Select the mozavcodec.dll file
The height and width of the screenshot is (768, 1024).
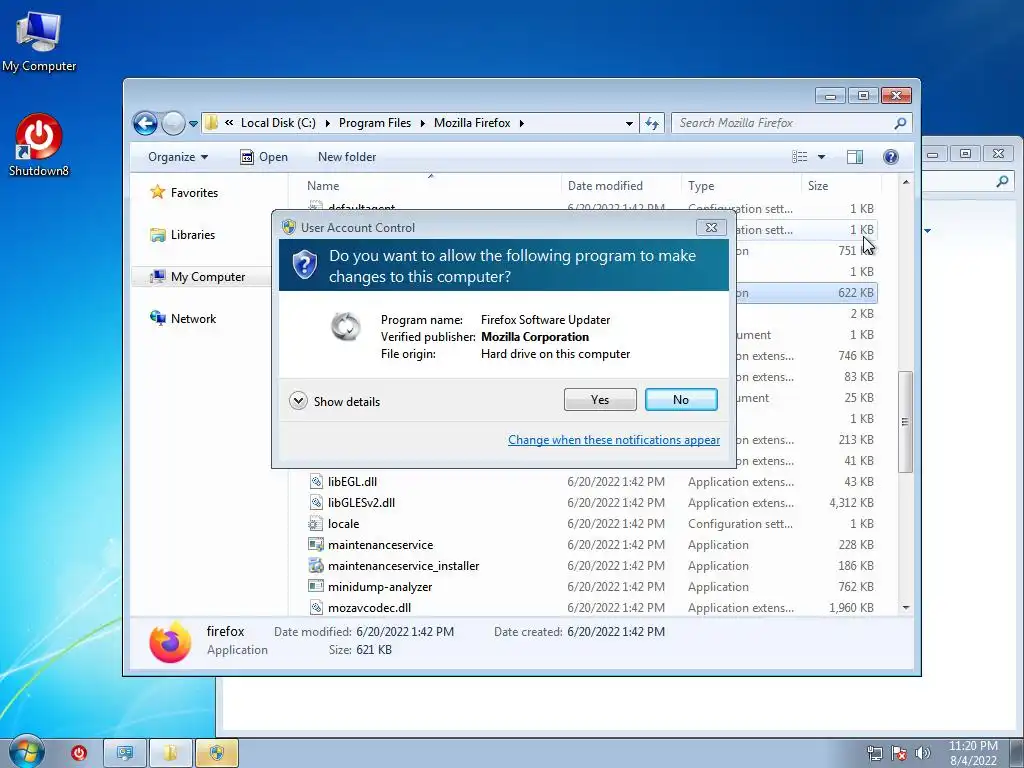[369, 607]
